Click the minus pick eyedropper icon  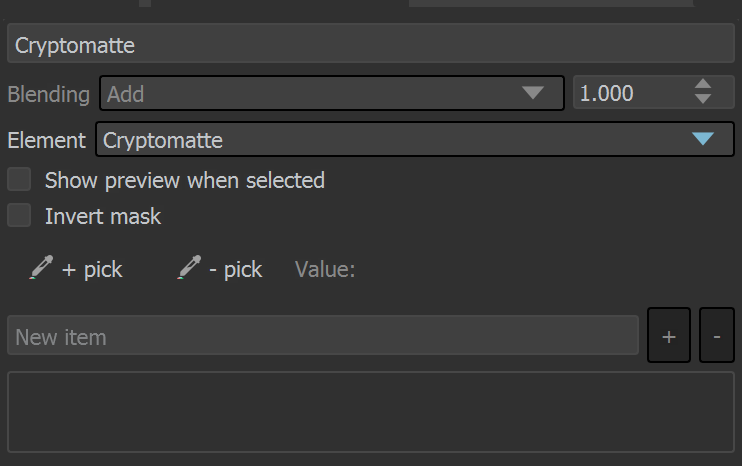(189, 268)
